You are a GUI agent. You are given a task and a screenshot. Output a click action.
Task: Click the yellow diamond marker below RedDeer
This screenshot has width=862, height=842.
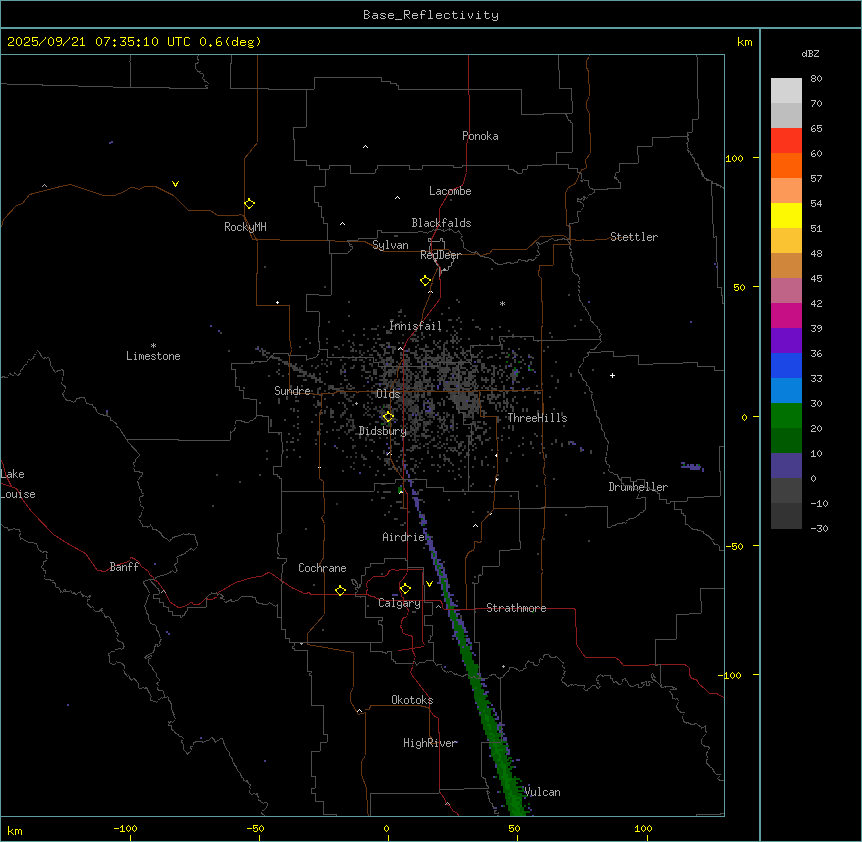click(425, 280)
